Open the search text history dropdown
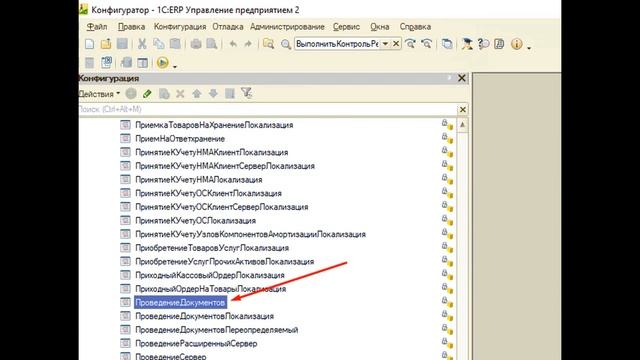 385,44
